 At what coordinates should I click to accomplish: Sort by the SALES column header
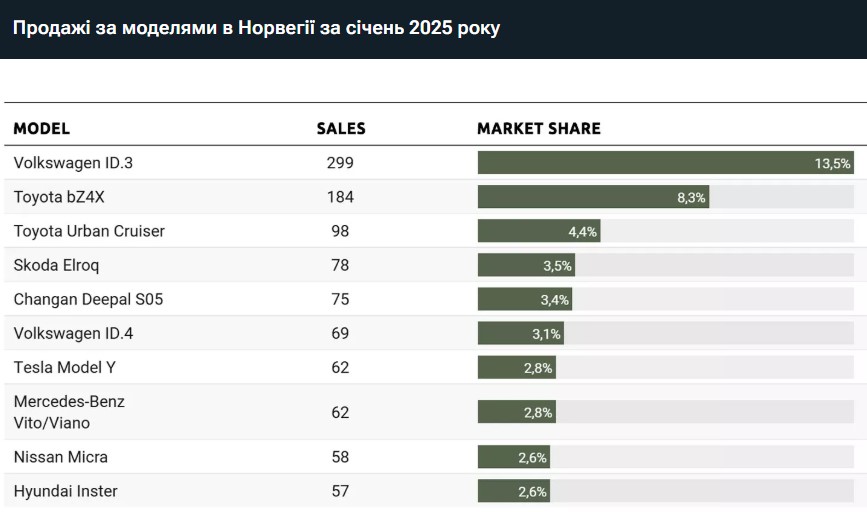[x=341, y=128]
